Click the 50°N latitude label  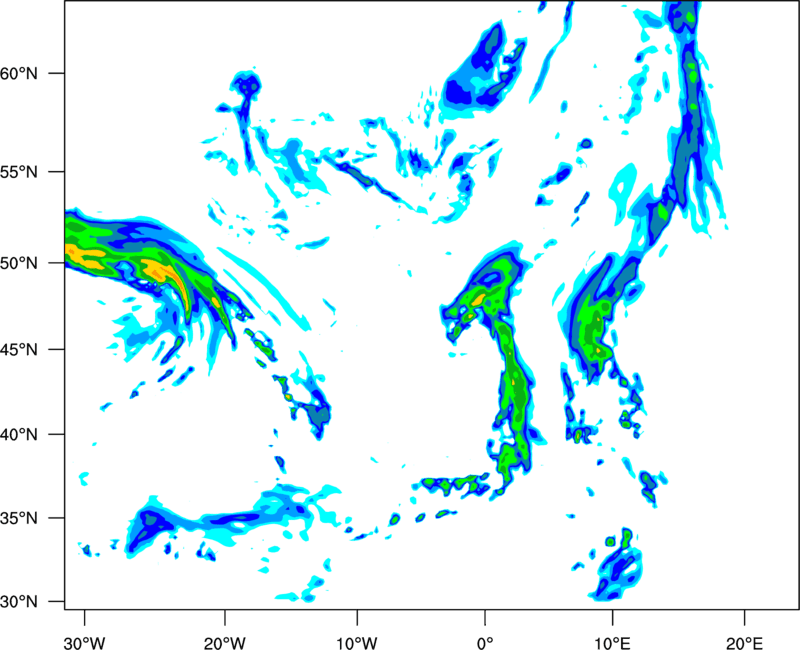(x=19, y=263)
